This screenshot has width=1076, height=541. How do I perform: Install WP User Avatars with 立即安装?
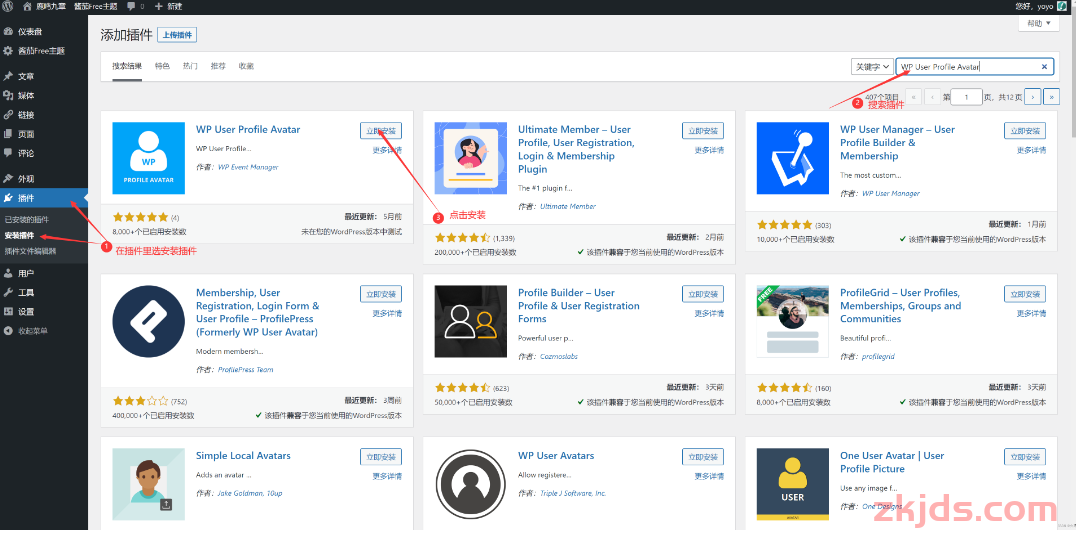703,457
